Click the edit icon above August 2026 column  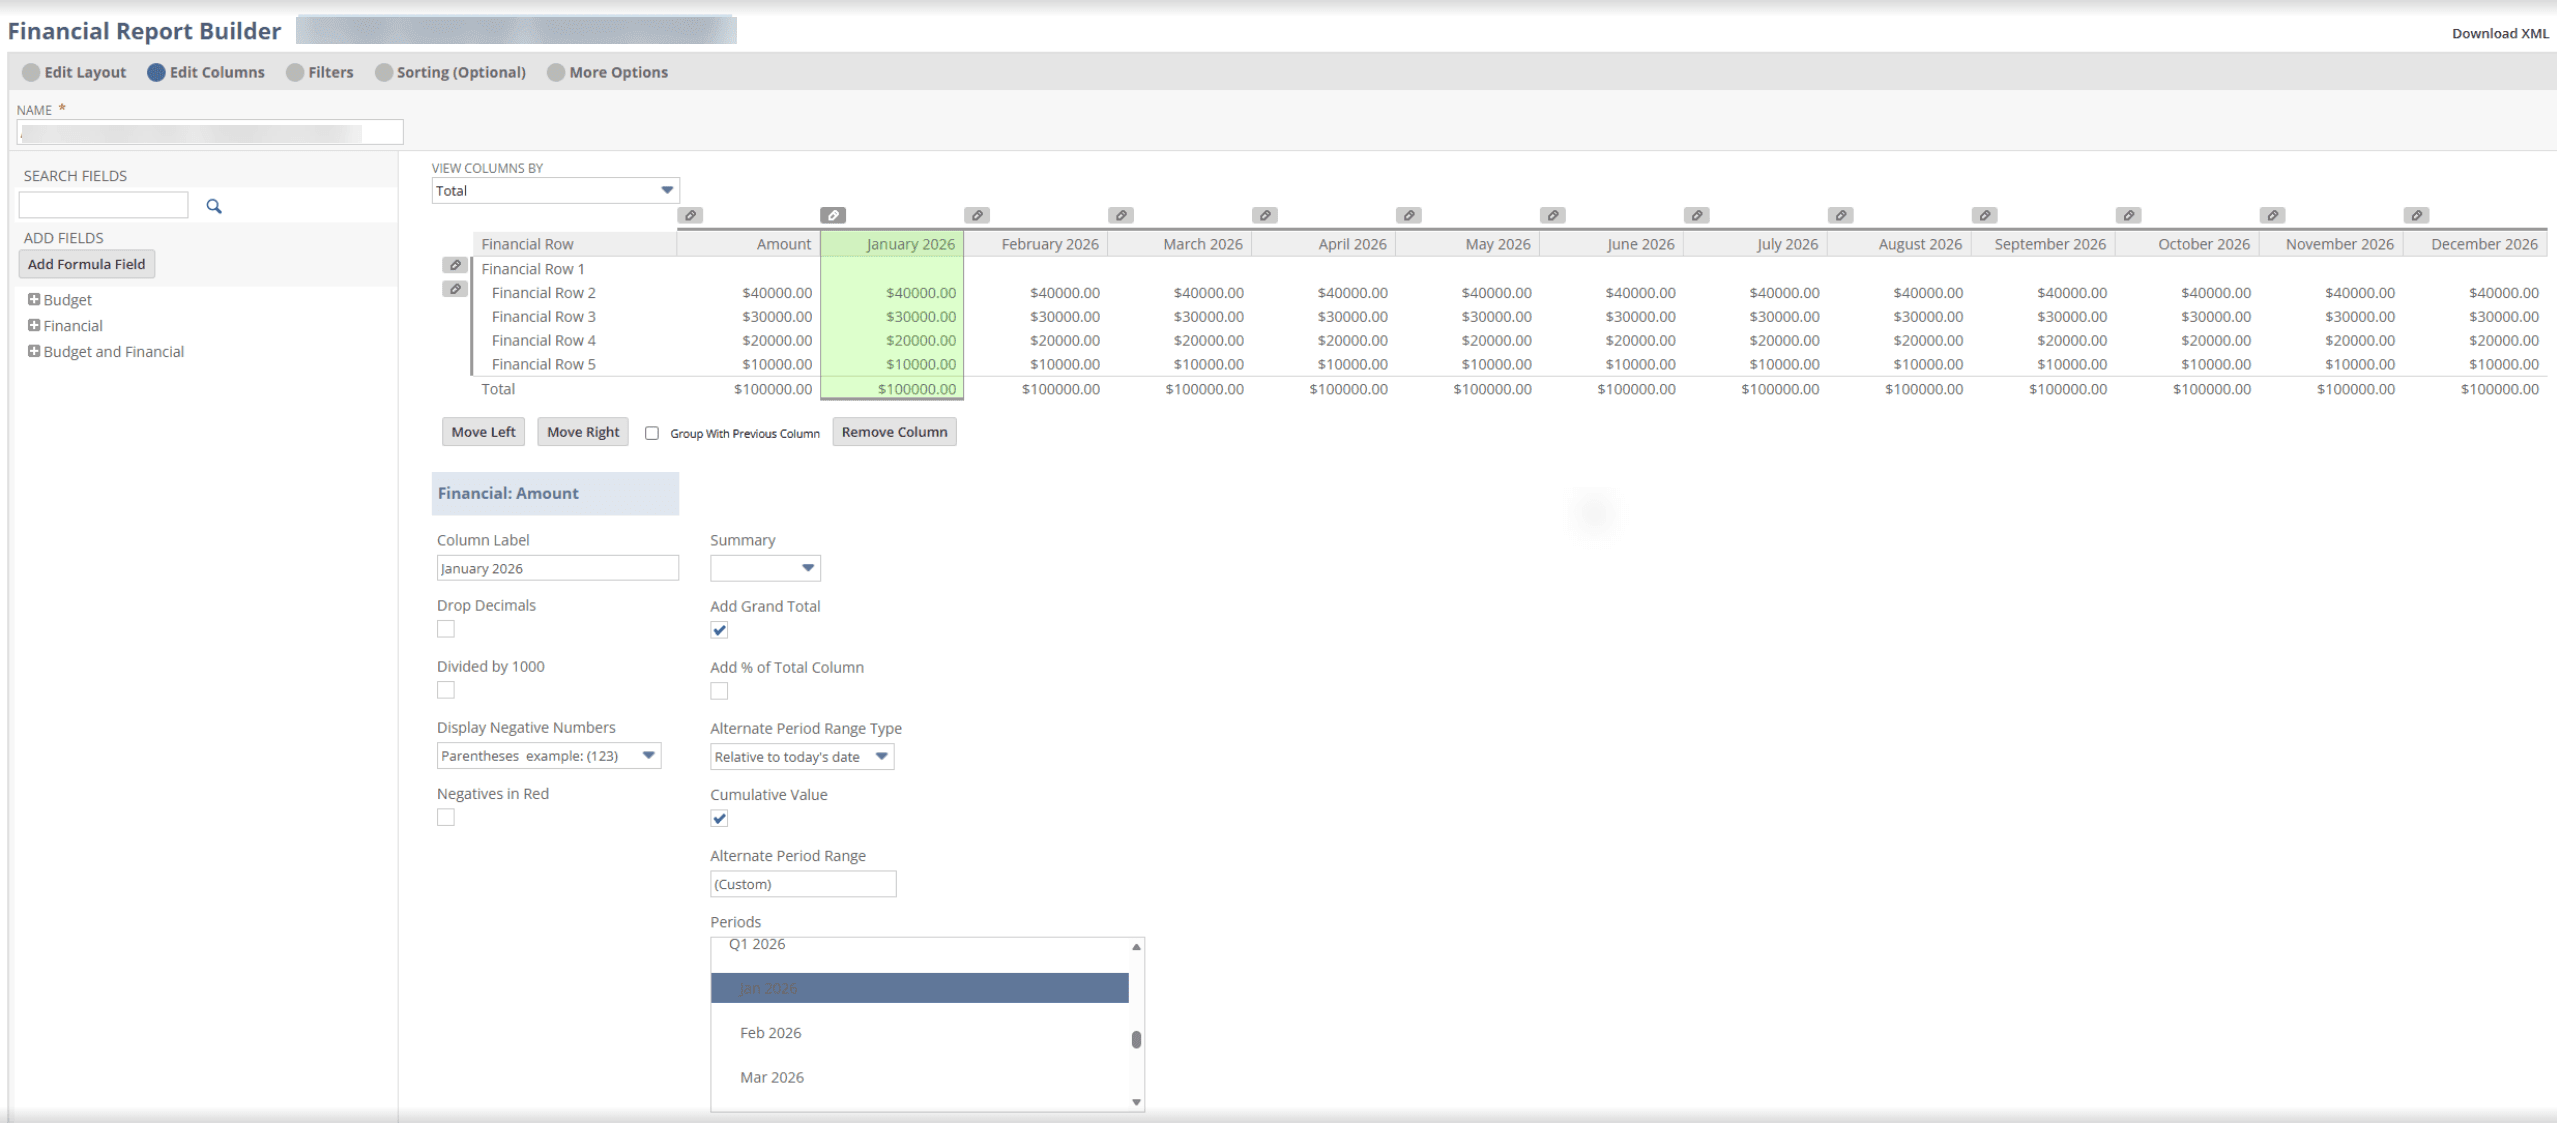click(x=1841, y=215)
